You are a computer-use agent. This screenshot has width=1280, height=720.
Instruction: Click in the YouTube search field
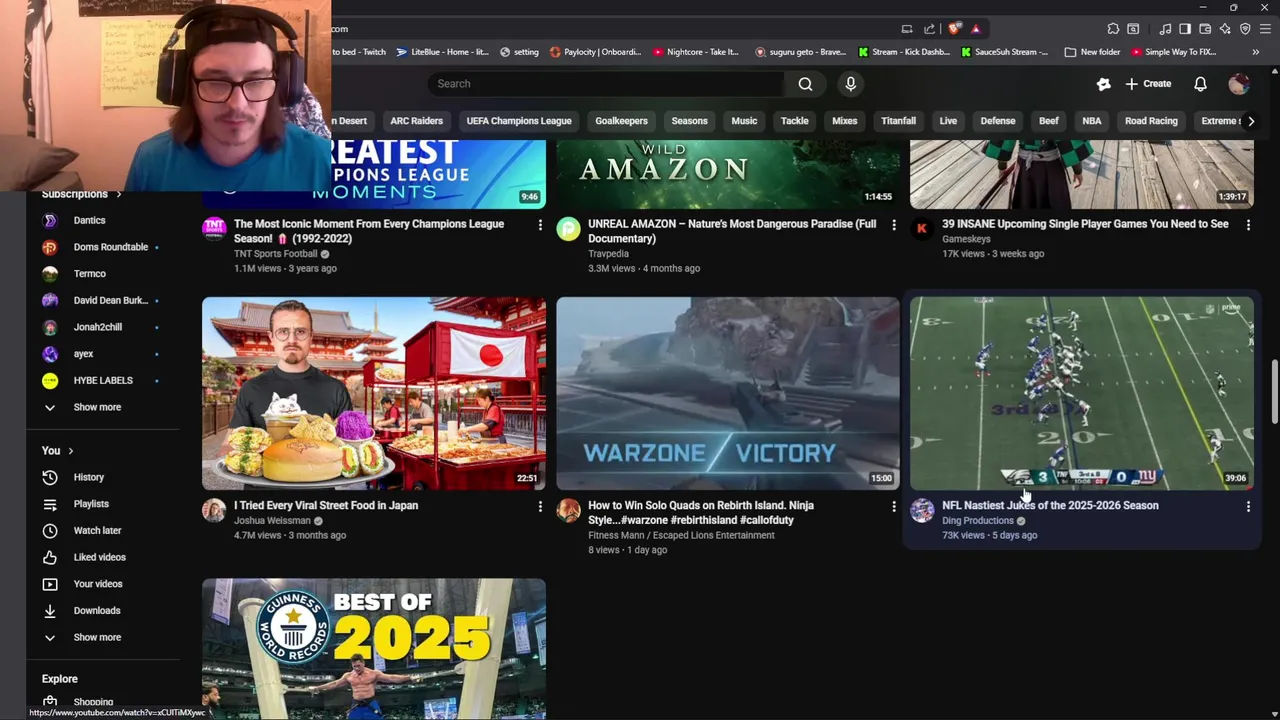pos(607,84)
